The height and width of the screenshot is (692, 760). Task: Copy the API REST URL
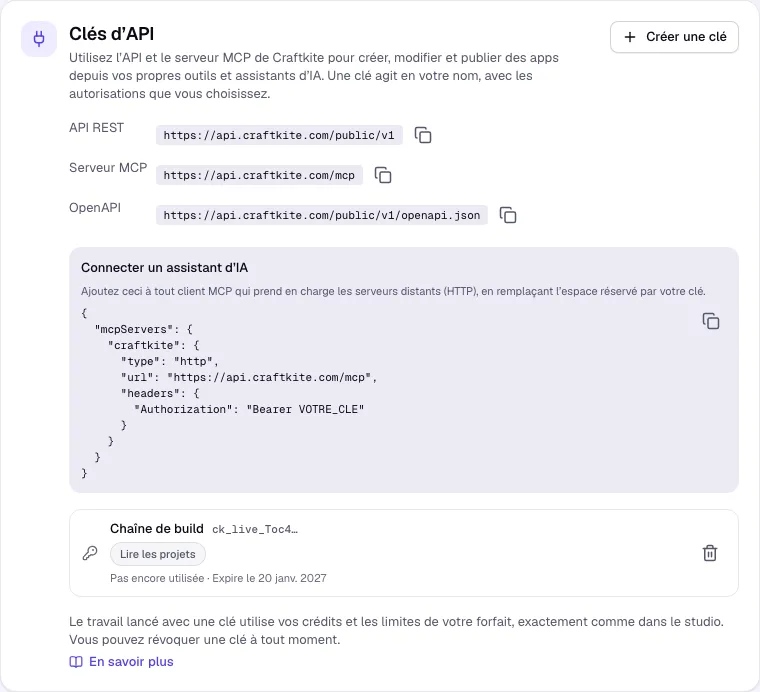coord(423,135)
